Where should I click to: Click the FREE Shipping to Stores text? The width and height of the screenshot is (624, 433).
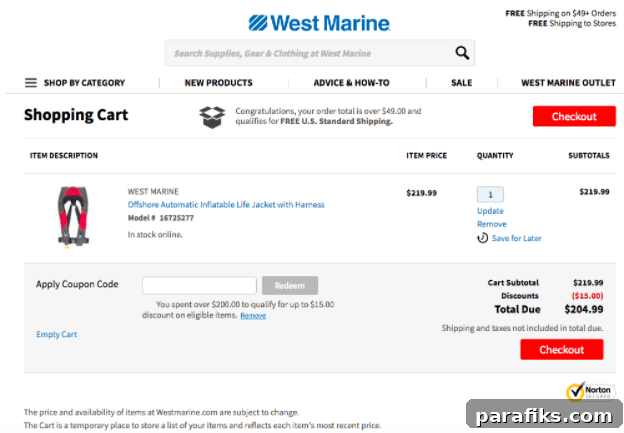point(572,23)
